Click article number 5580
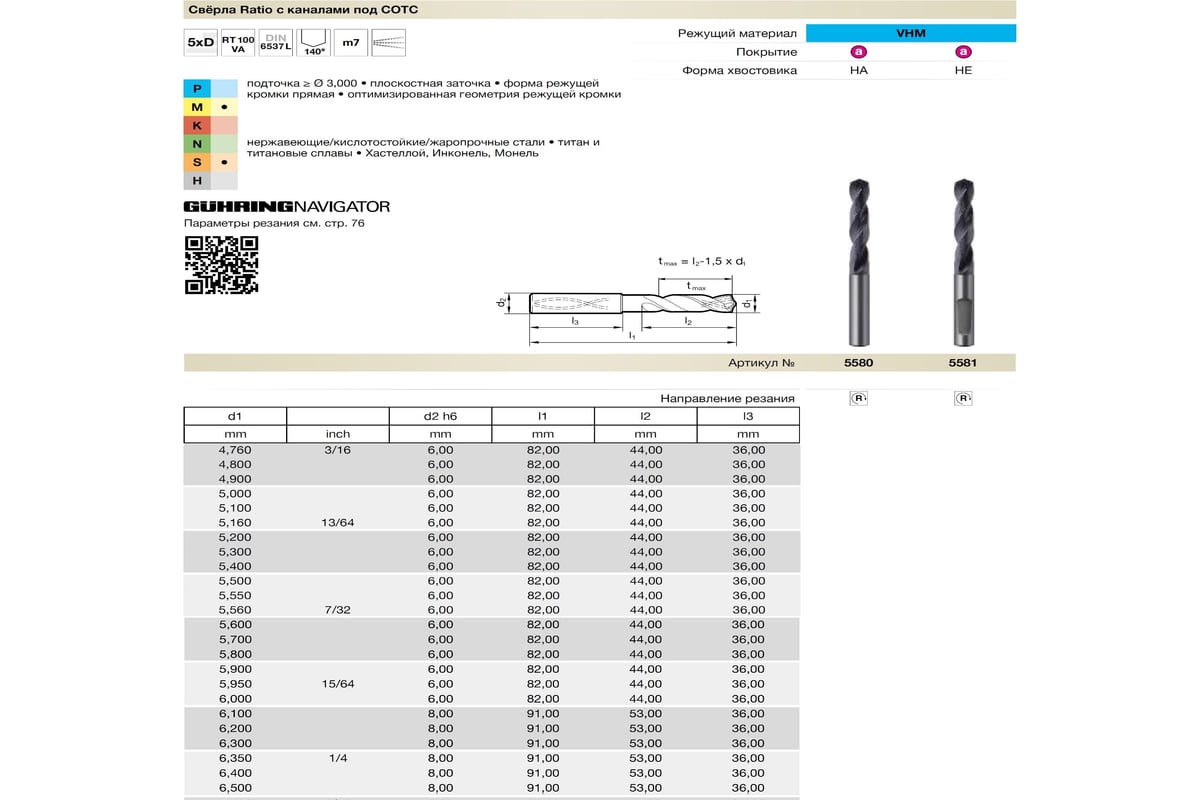The image size is (1200, 800). tap(858, 363)
